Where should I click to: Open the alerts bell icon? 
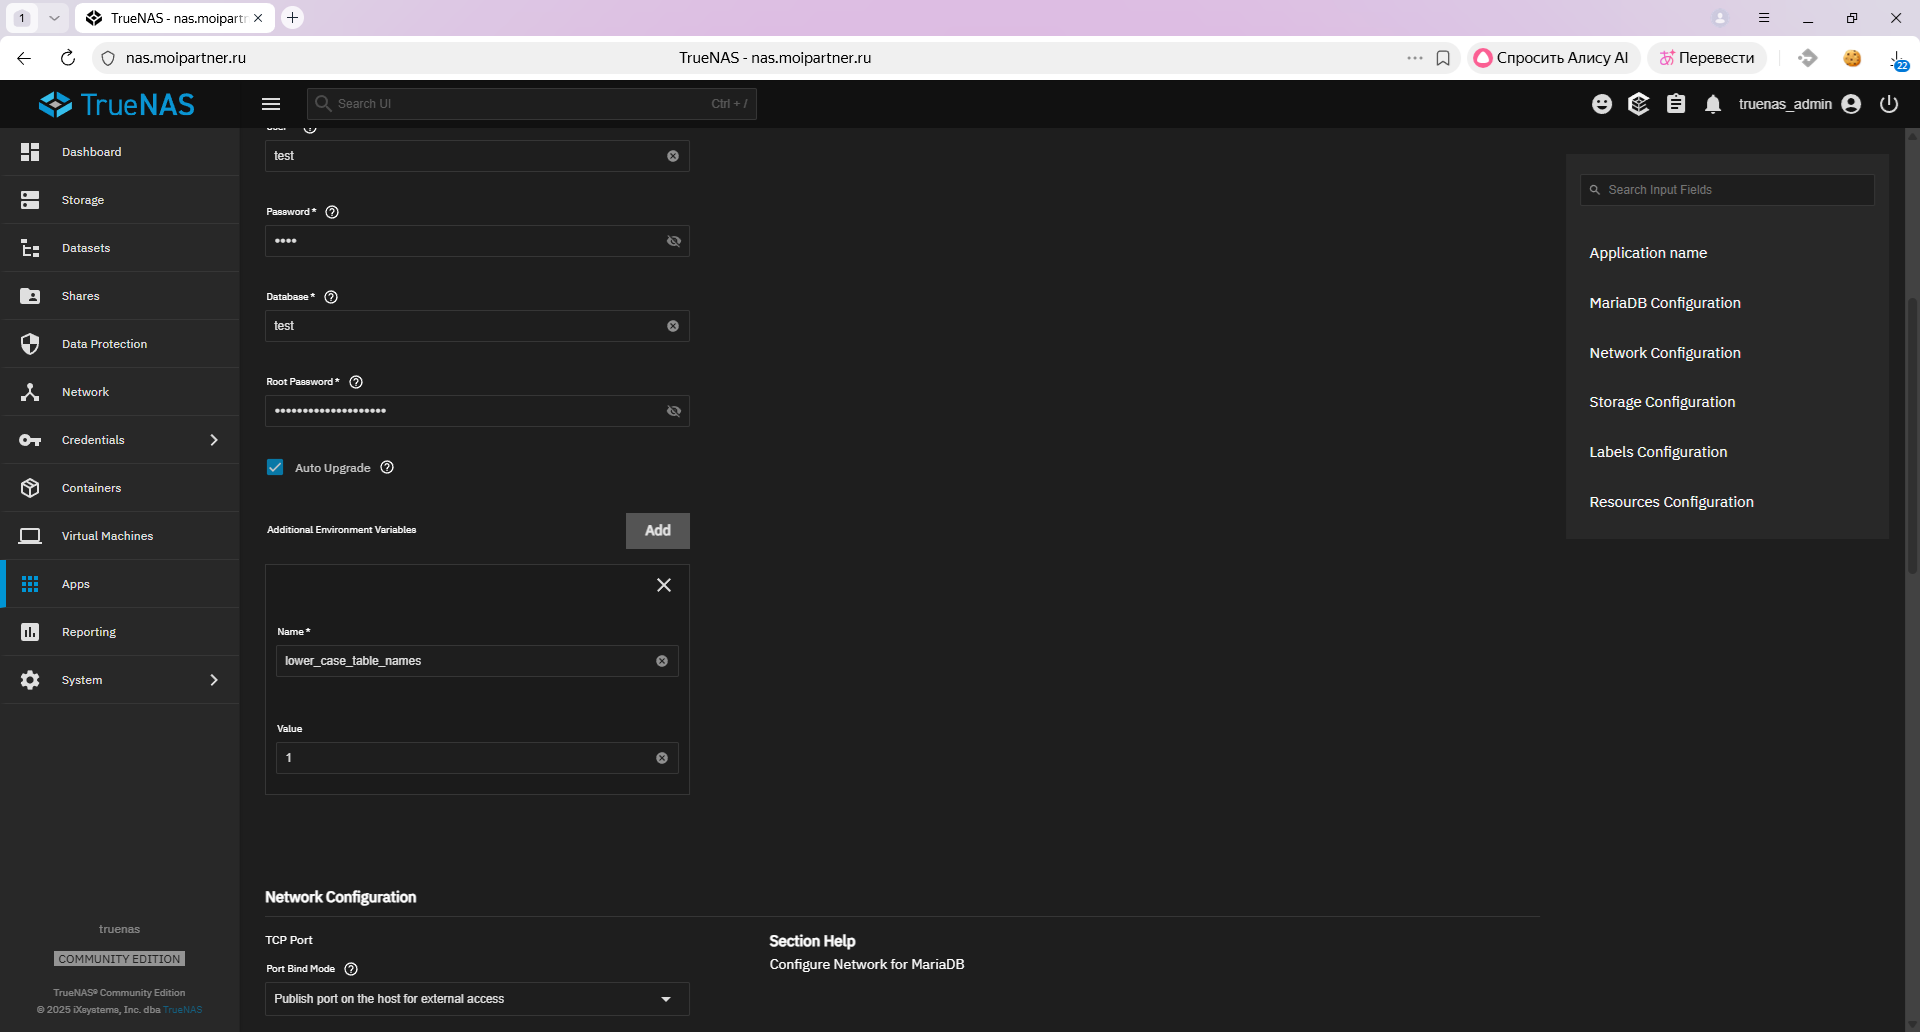[1713, 104]
